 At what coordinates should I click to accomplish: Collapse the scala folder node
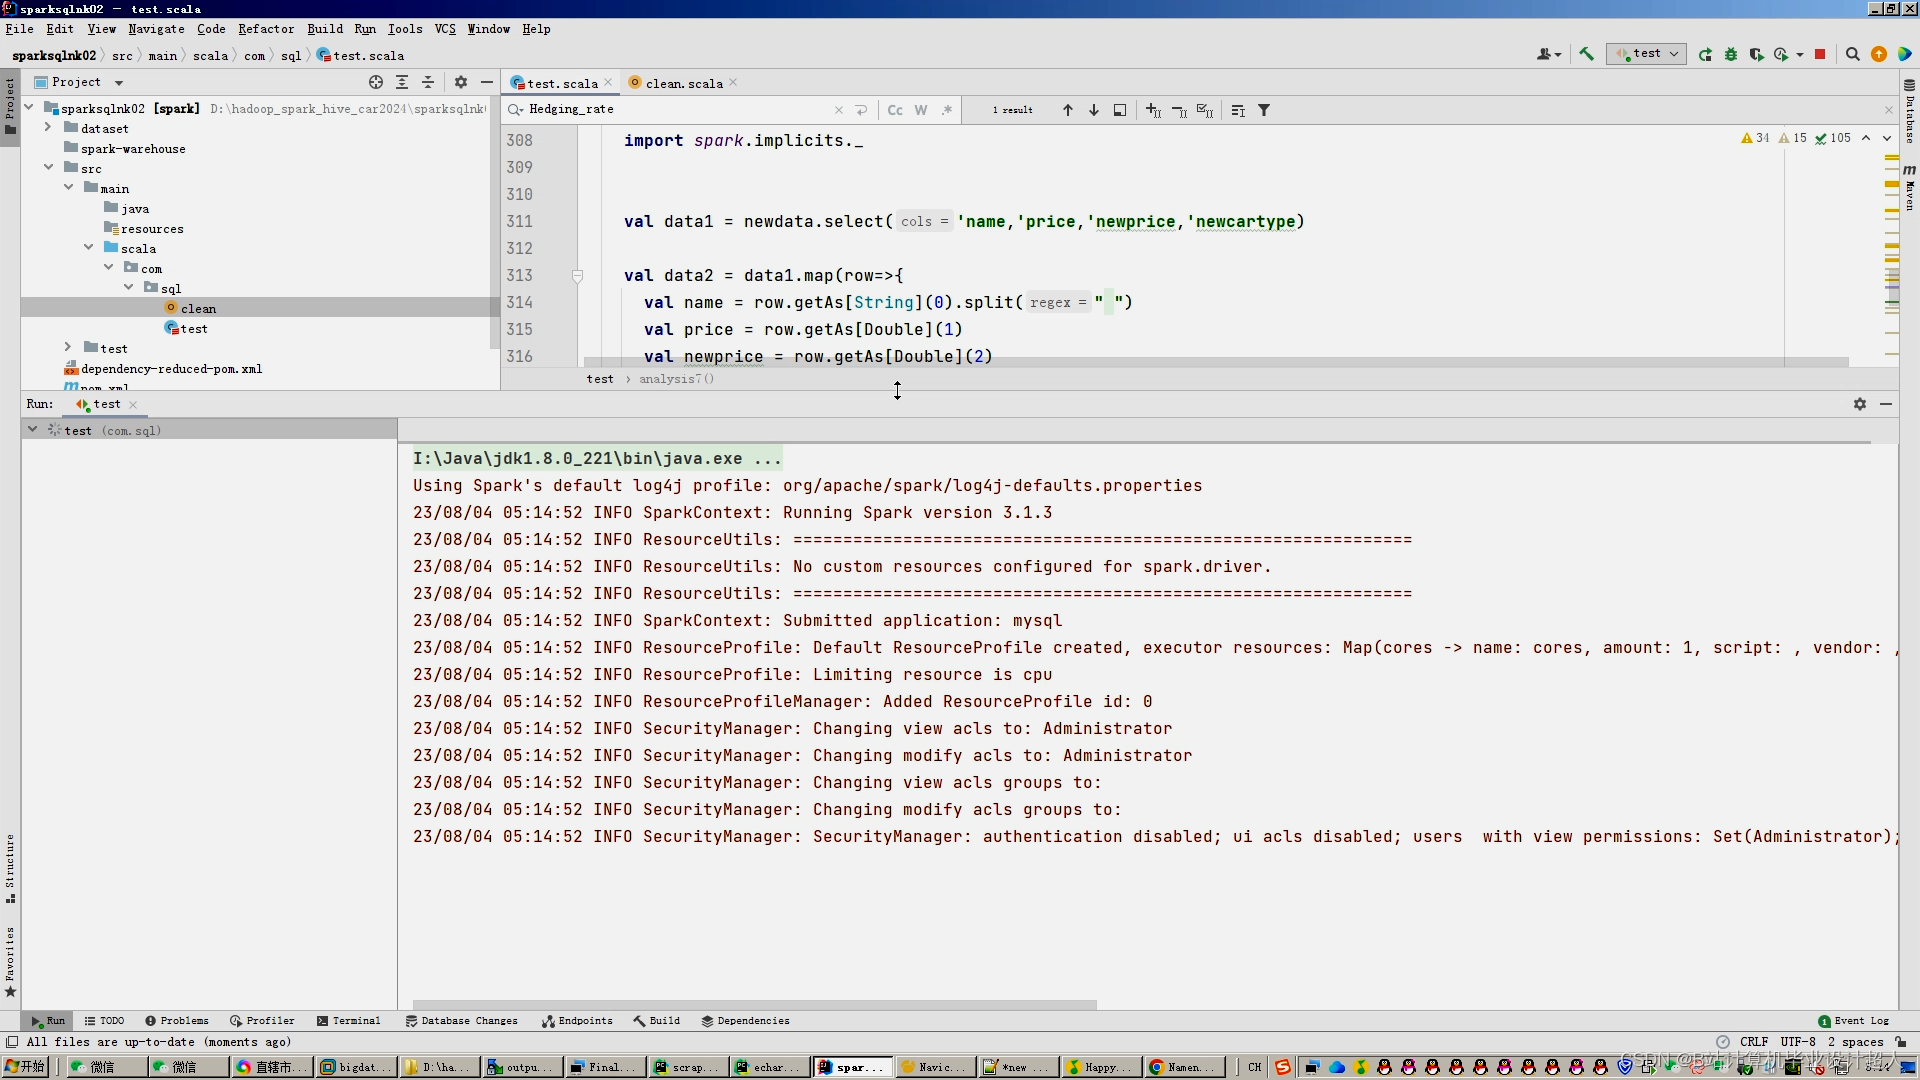[x=89, y=248]
